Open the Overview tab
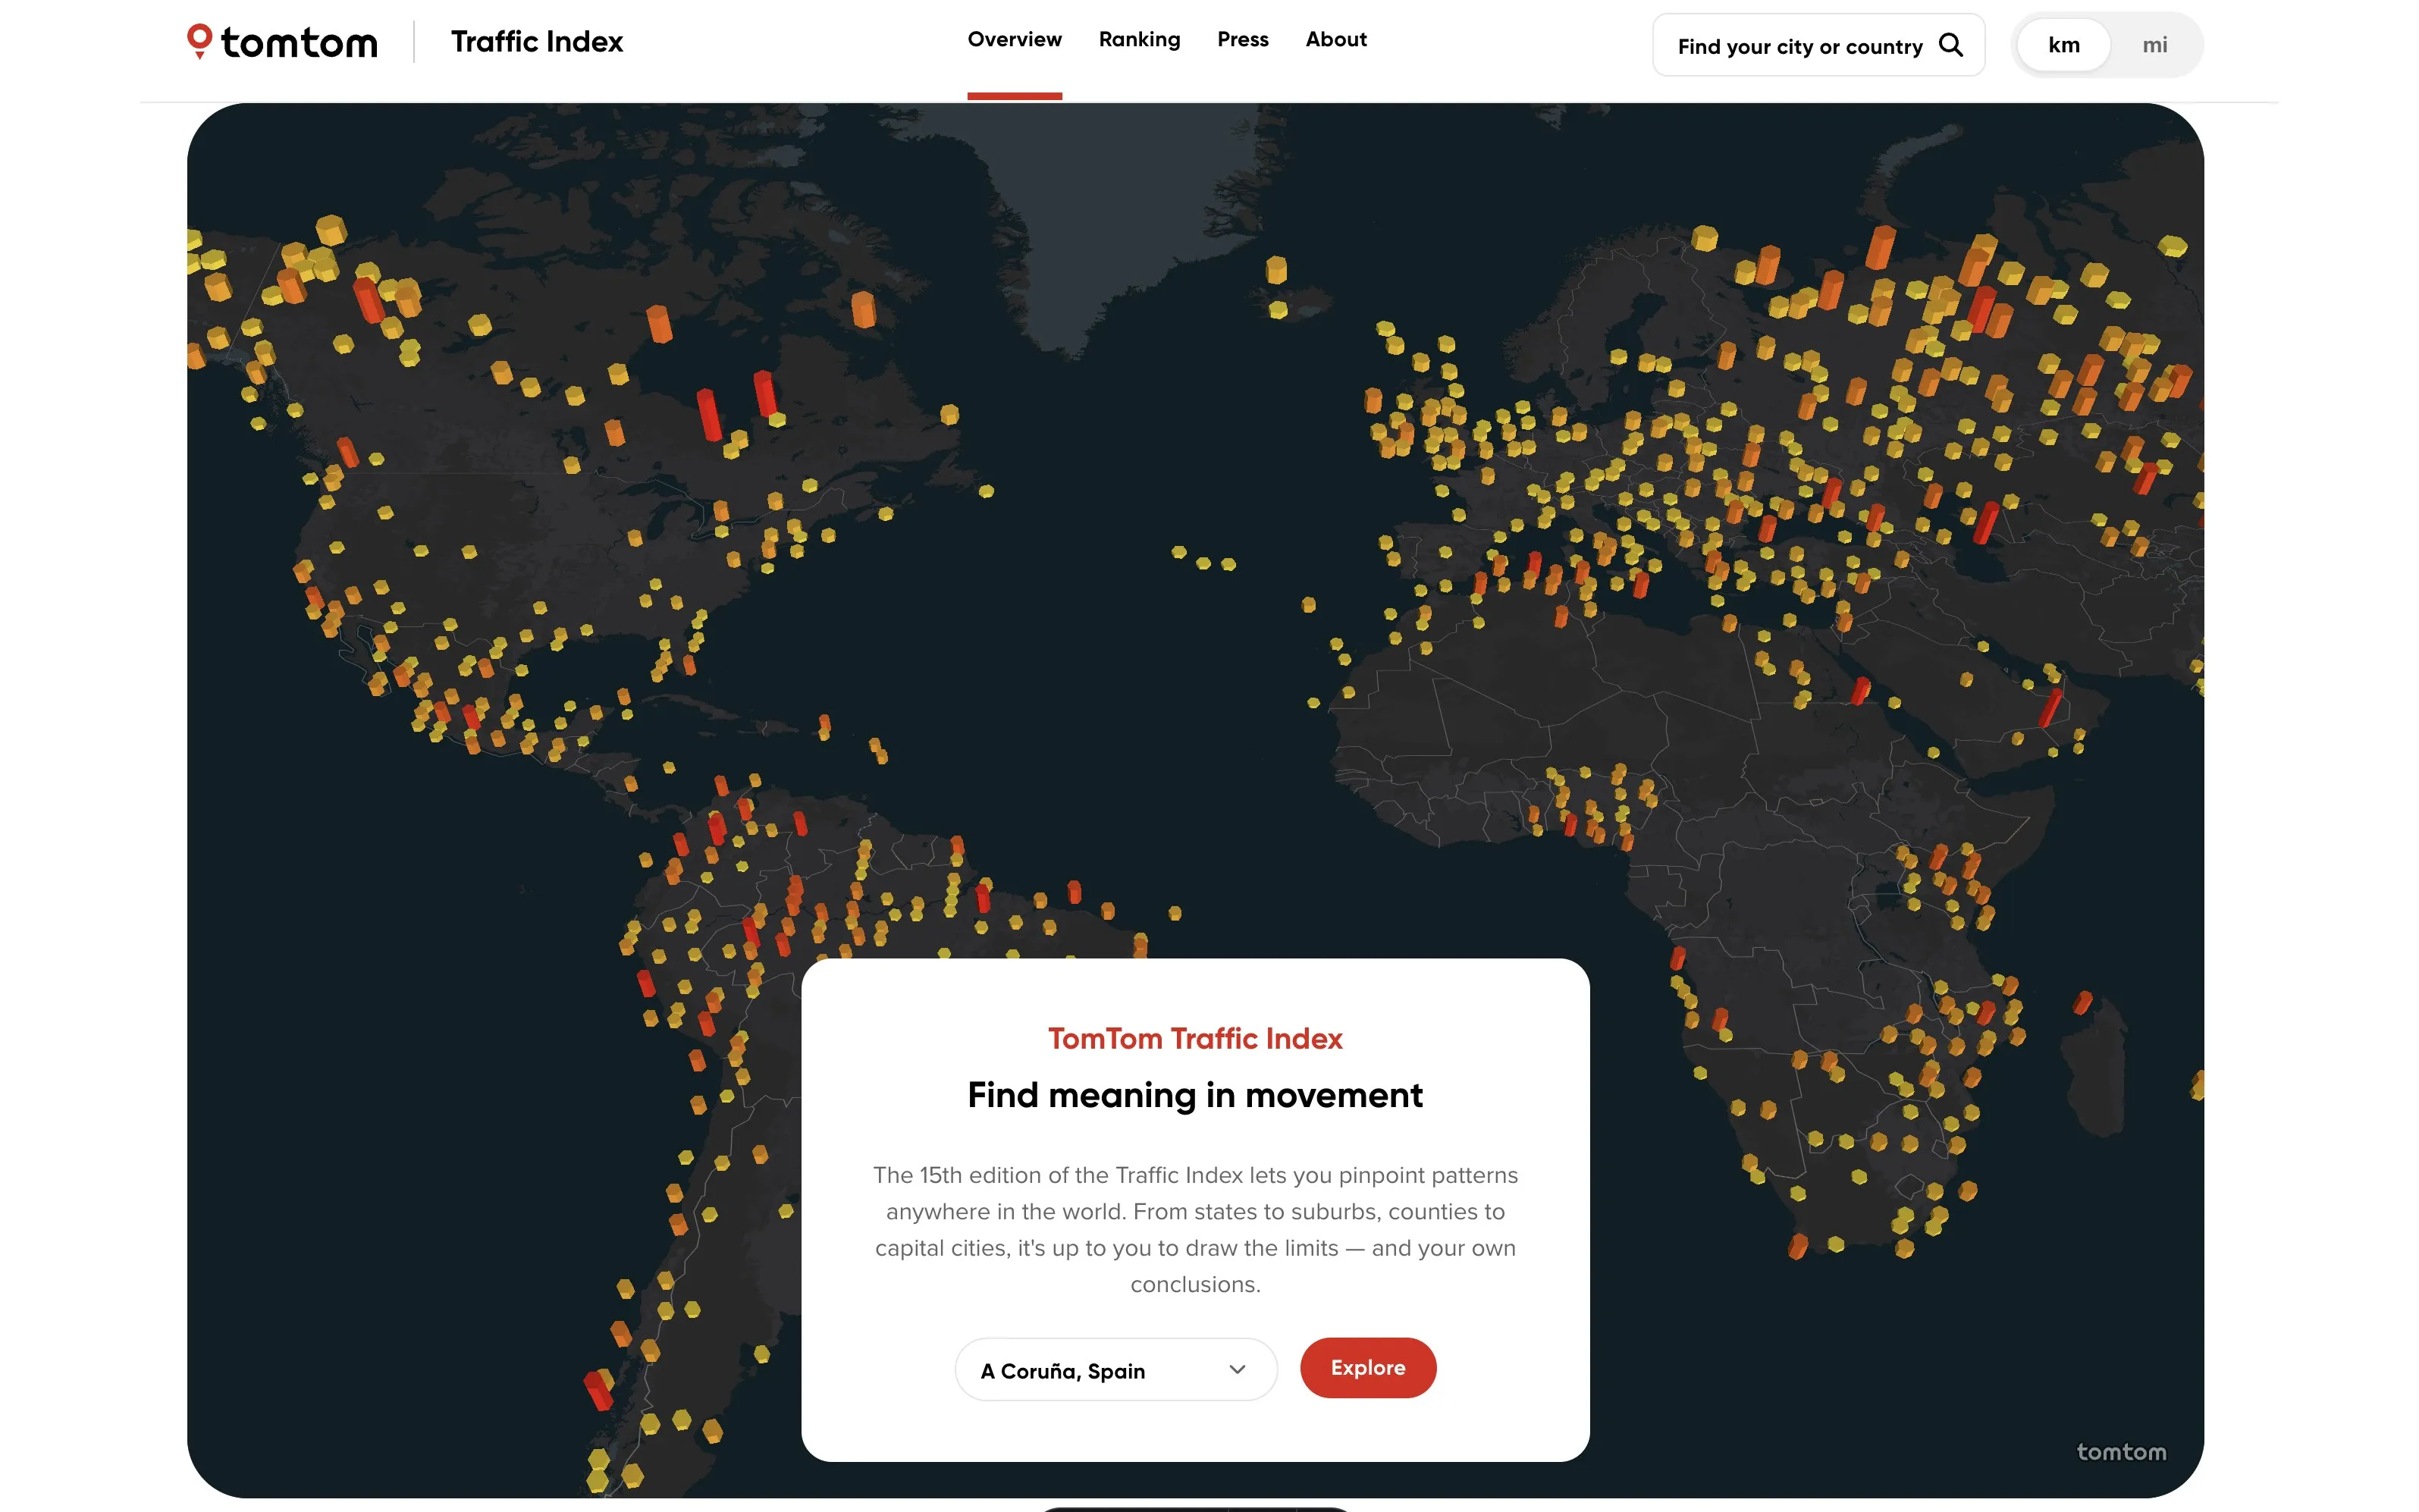The height and width of the screenshot is (1512, 2419). click(1014, 40)
